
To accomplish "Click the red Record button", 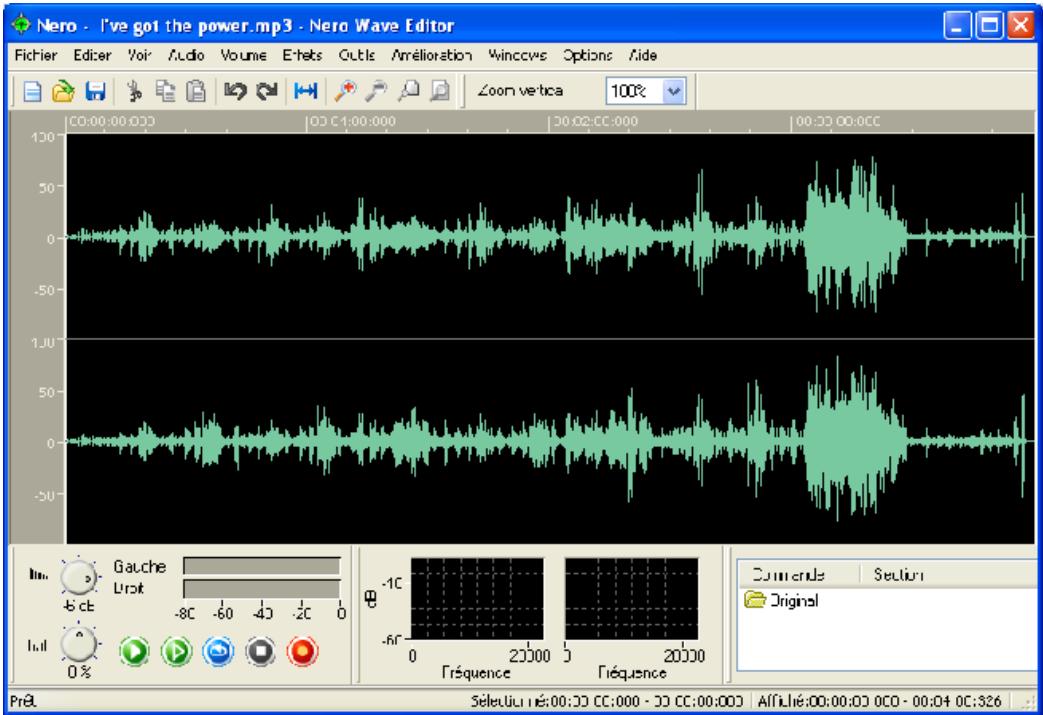I will (x=302, y=651).
